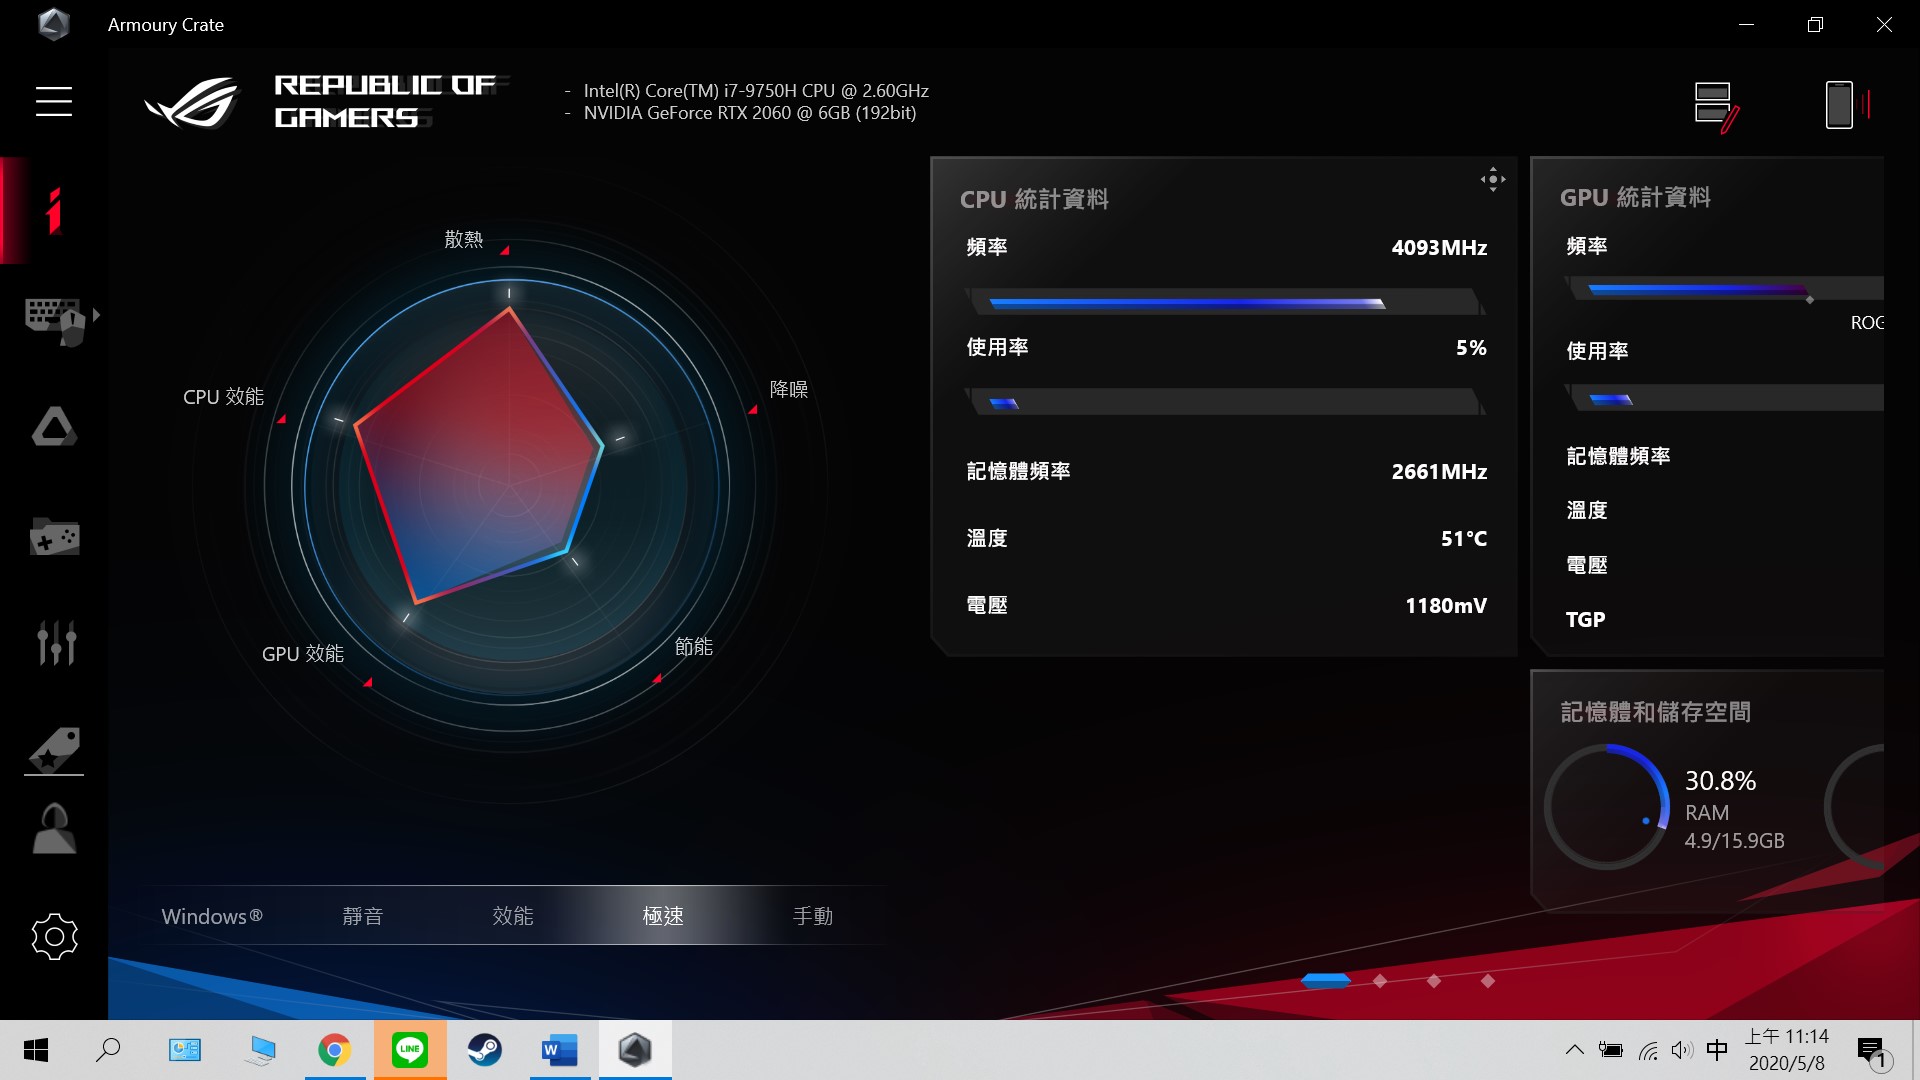Click the GPU frequency bar

[1724, 290]
